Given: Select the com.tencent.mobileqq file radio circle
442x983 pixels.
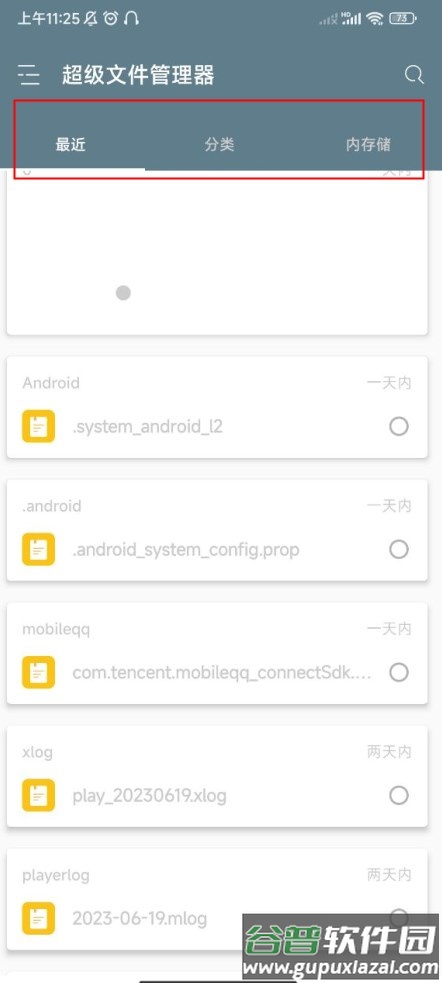Looking at the screenshot, I should coord(399,672).
